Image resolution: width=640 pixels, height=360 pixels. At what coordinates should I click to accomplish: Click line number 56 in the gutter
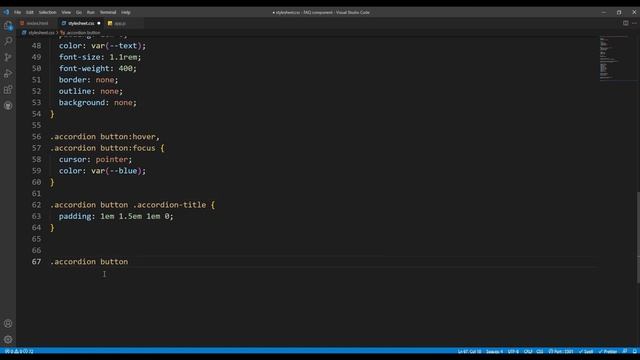click(x=36, y=137)
